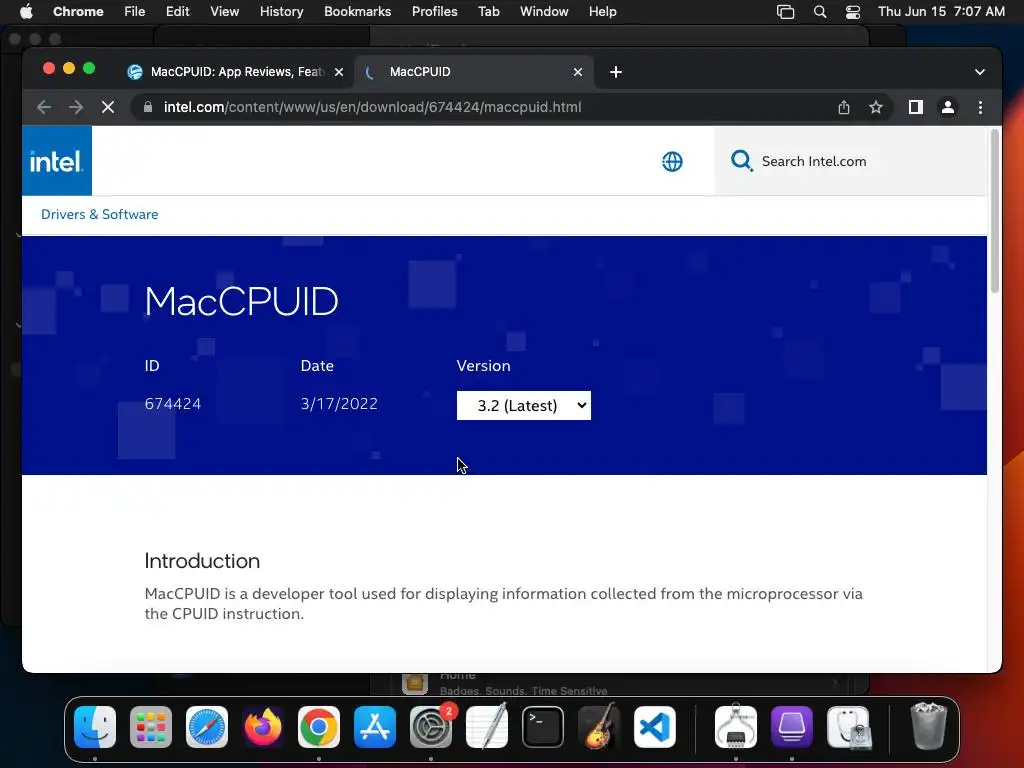View site security lock info

[148, 107]
